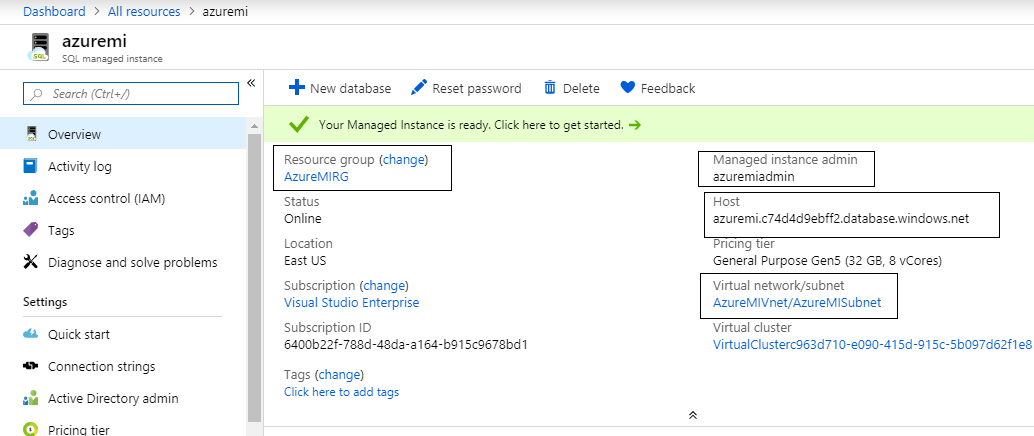The height and width of the screenshot is (436, 1034).
Task: Focus the Search (Ctrl+/) box
Action: (131, 94)
